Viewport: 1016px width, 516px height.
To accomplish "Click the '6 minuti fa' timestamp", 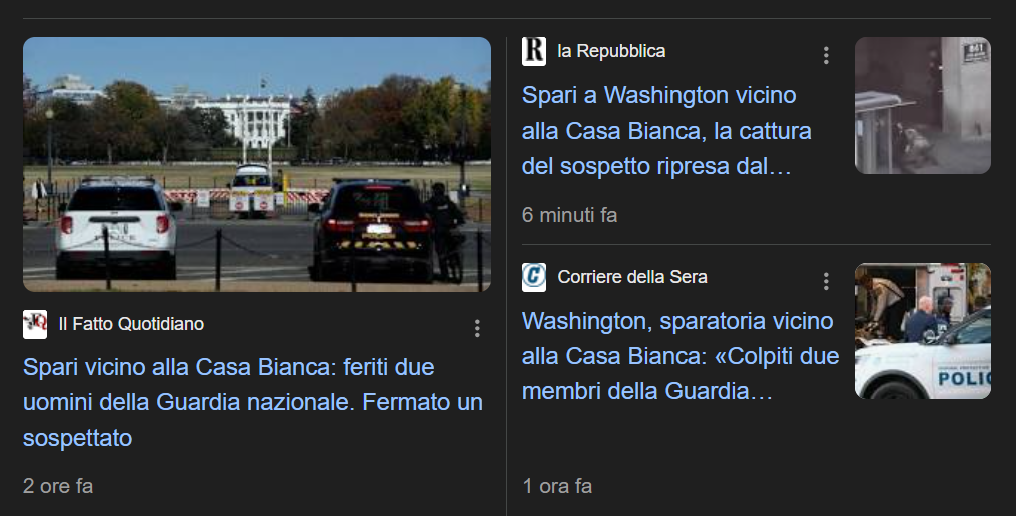I will click(x=570, y=215).
